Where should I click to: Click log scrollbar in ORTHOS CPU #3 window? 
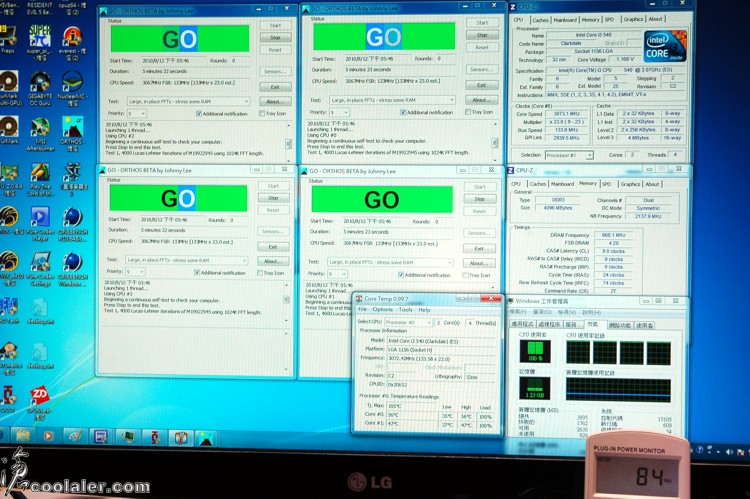coord(287,300)
